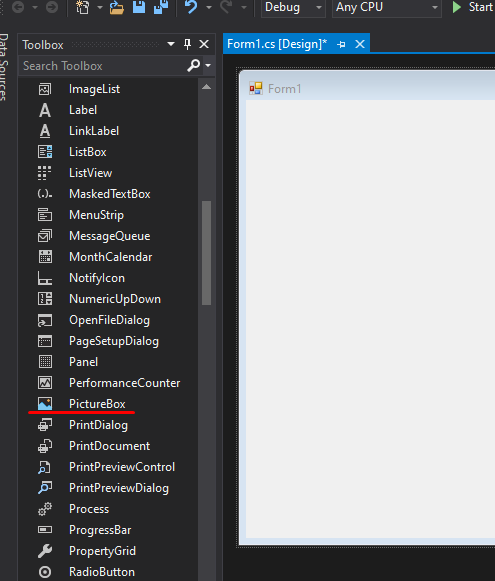The width and height of the screenshot is (495, 581).
Task: Choose the PrintPreviewControl icon
Action: [x=45, y=467]
